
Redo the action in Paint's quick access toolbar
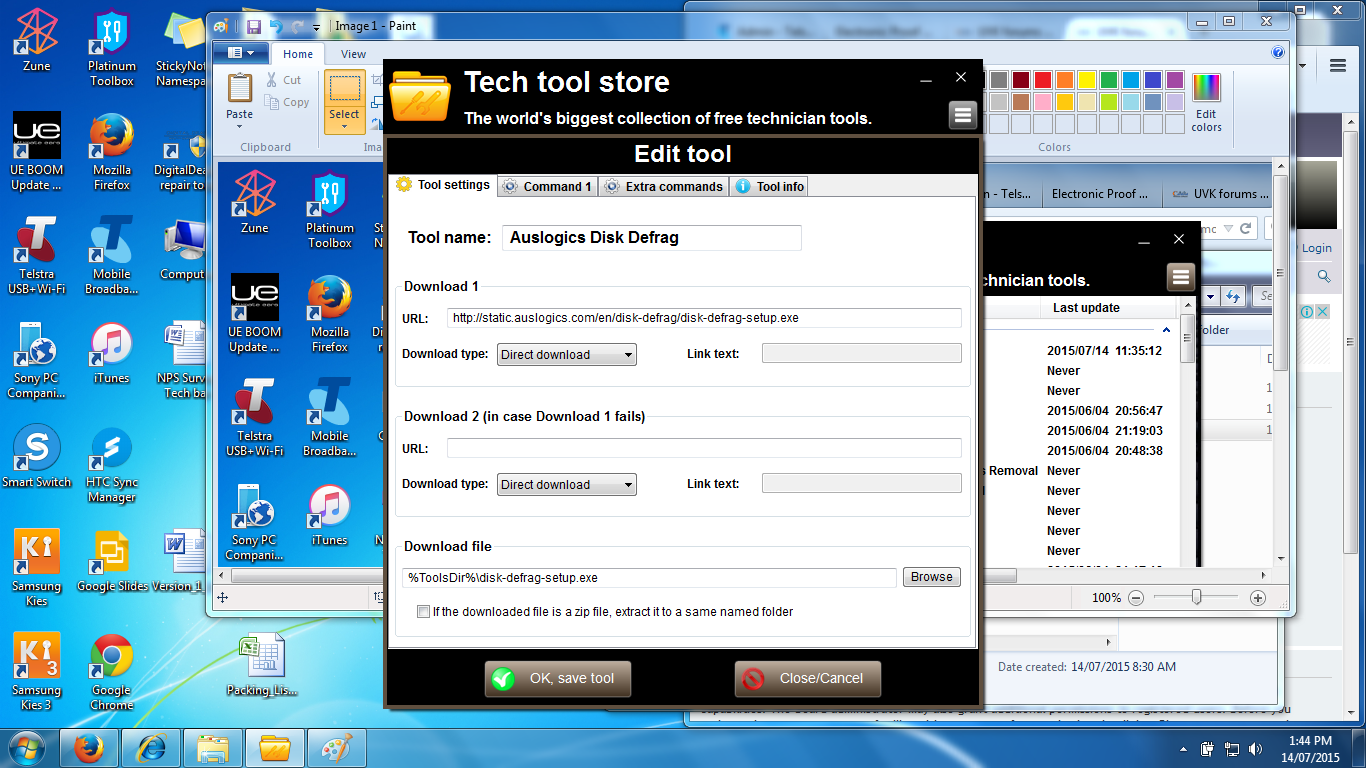point(299,26)
